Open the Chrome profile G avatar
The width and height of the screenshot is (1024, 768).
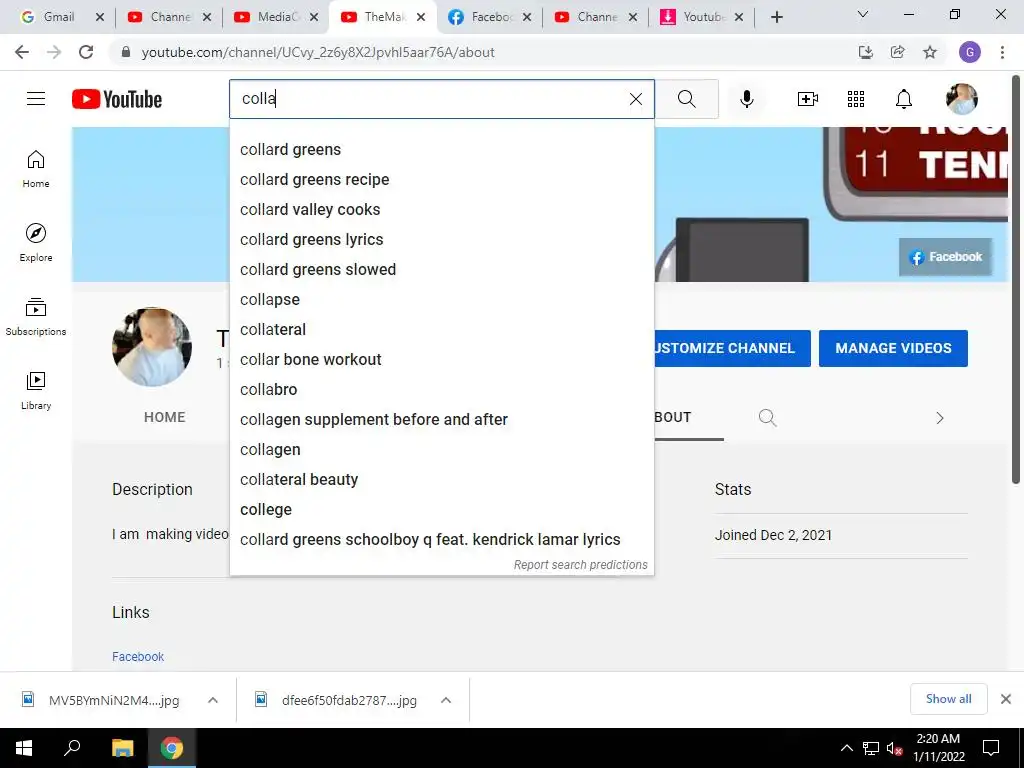[x=969, y=52]
